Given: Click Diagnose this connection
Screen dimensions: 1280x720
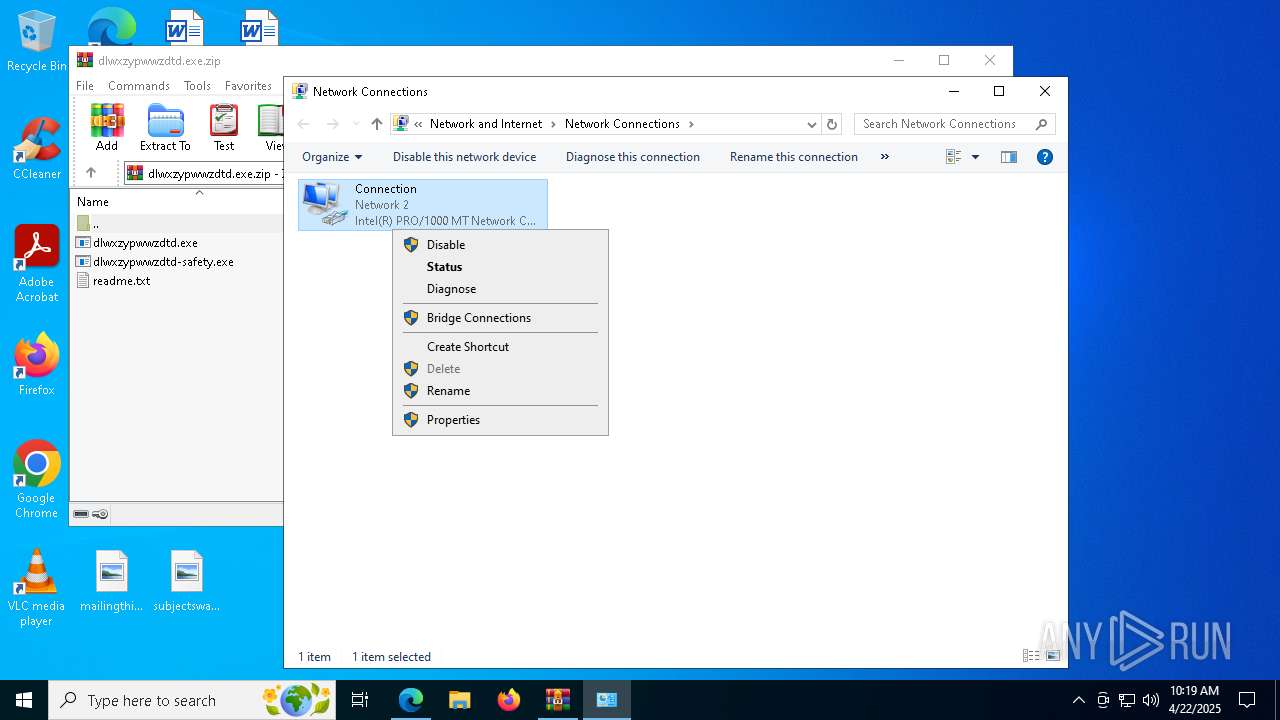Looking at the screenshot, I should tap(633, 157).
